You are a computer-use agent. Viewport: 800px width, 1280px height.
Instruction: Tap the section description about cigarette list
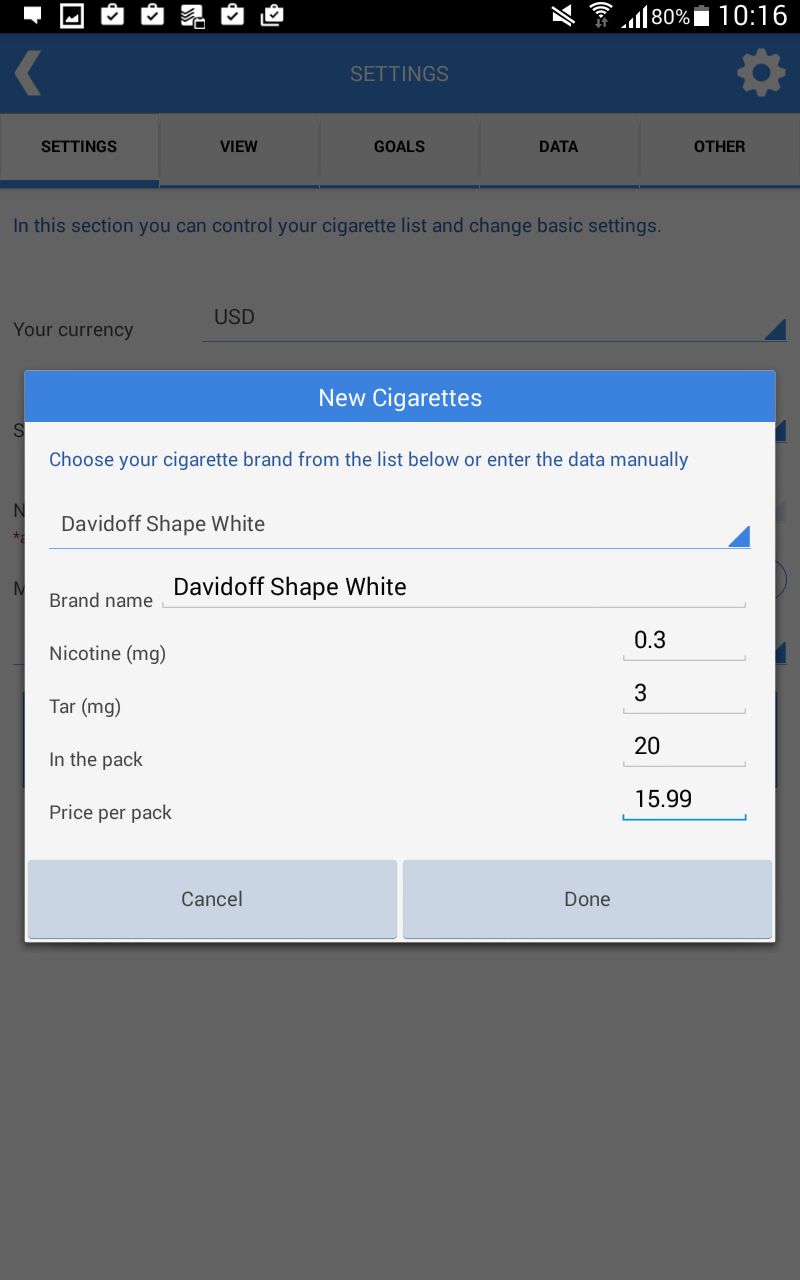point(337,226)
